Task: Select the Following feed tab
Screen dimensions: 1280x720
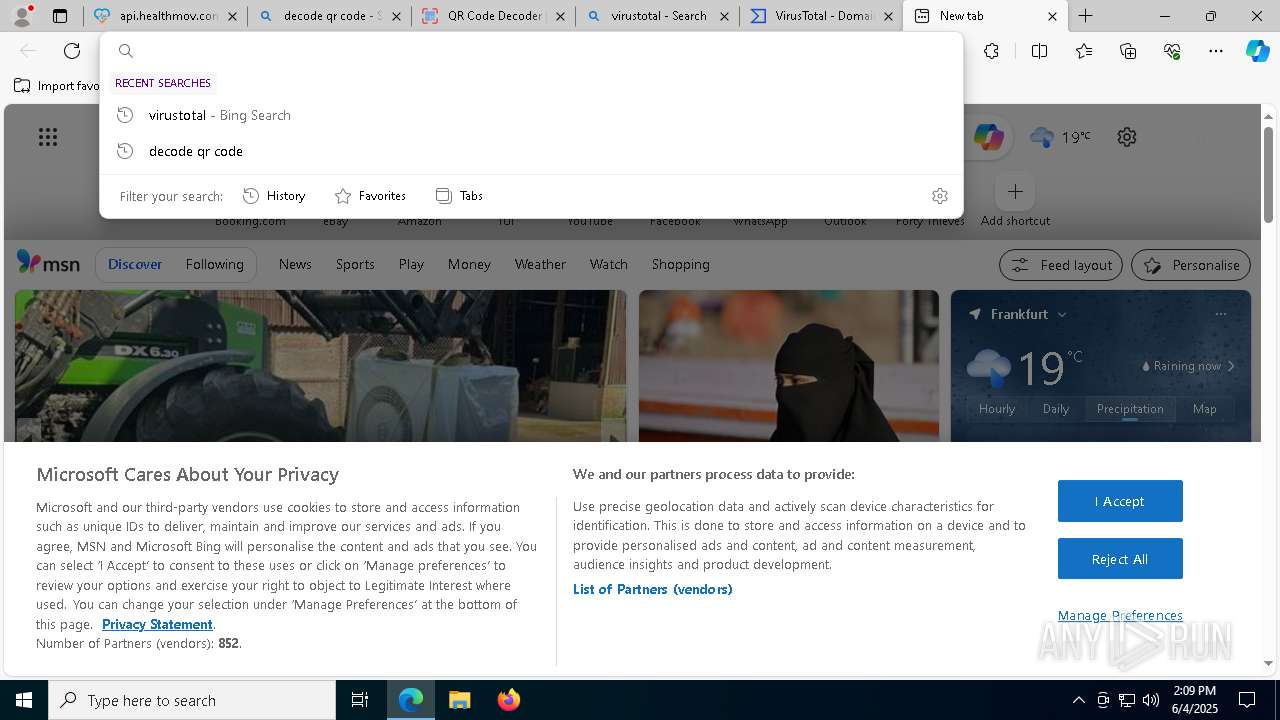Action: pyautogui.click(x=214, y=264)
